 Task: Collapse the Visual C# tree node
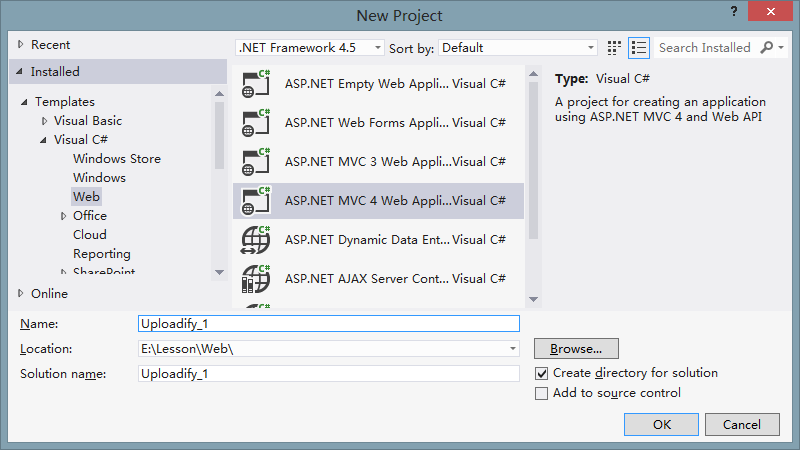[x=43, y=140]
